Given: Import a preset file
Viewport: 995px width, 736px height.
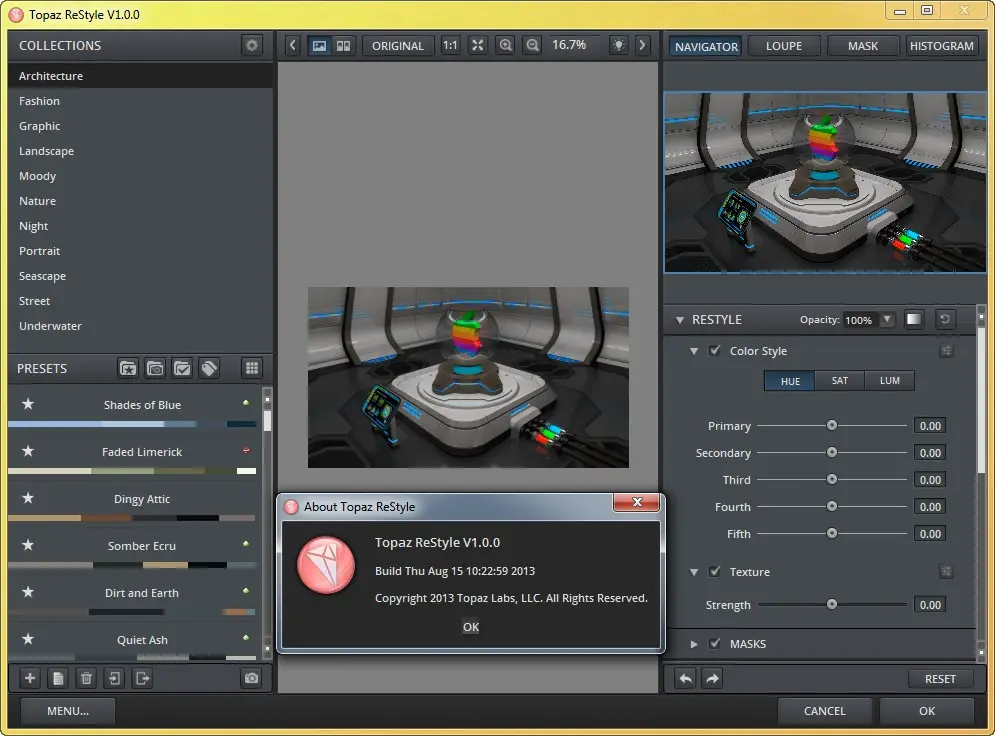Looking at the screenshot, I should pyautogui.click(x=114, y=678).
